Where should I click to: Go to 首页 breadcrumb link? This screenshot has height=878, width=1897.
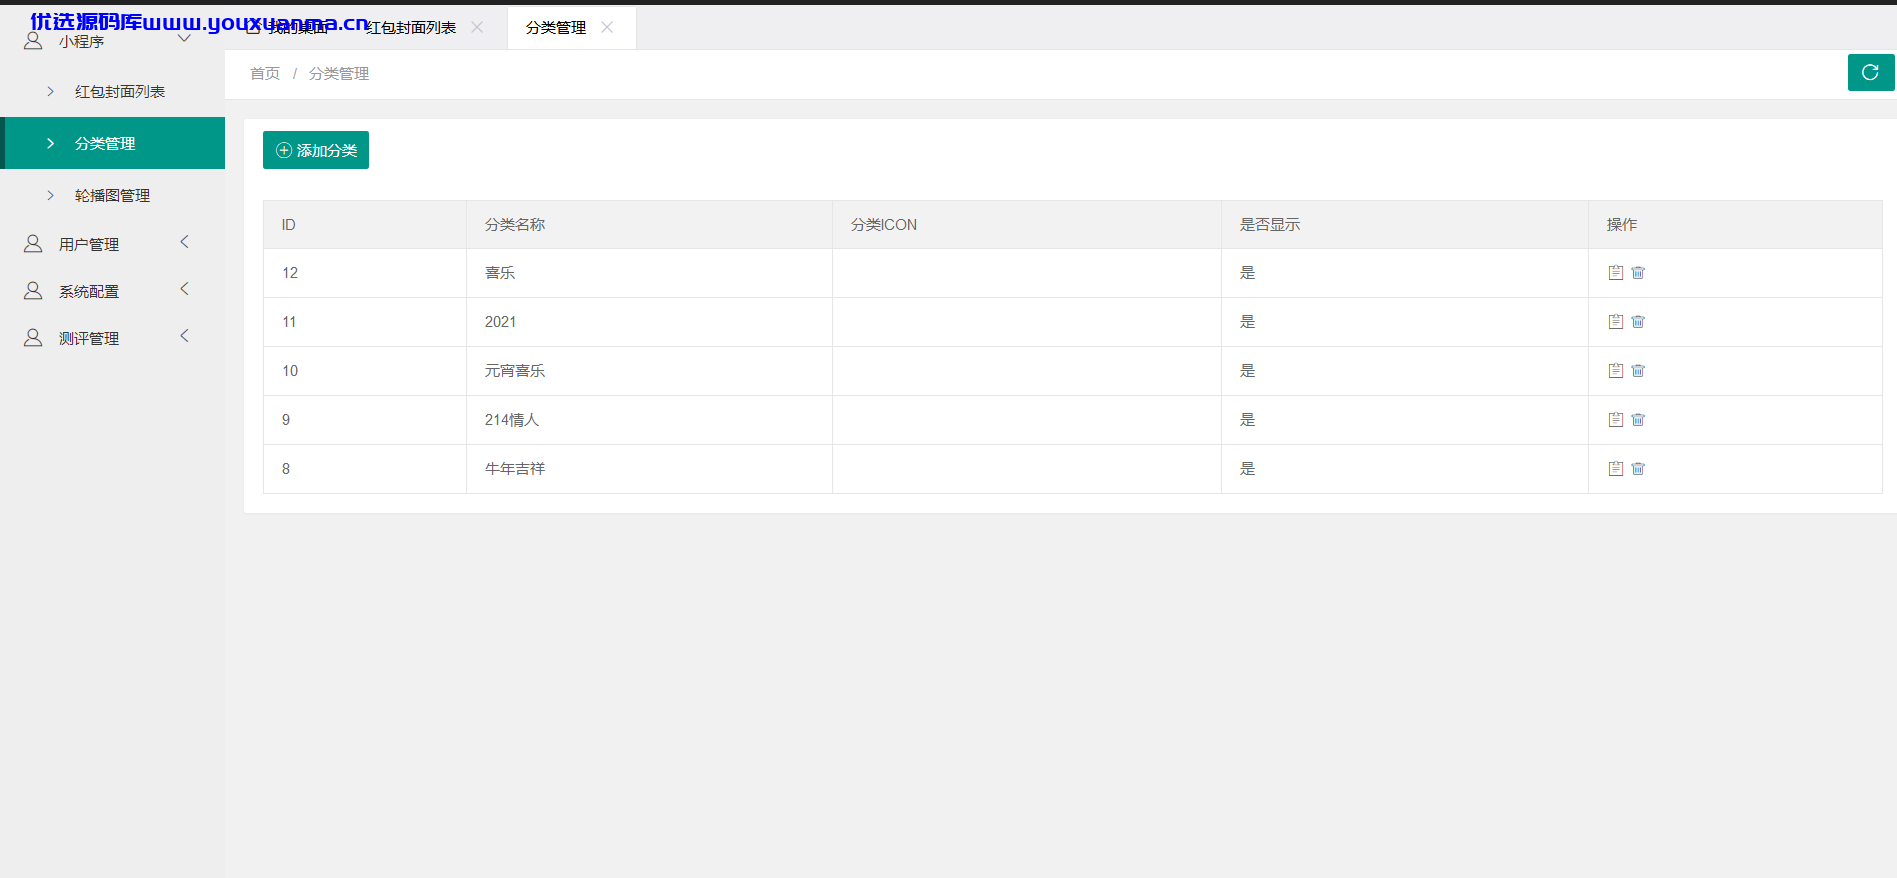point(265,73)
